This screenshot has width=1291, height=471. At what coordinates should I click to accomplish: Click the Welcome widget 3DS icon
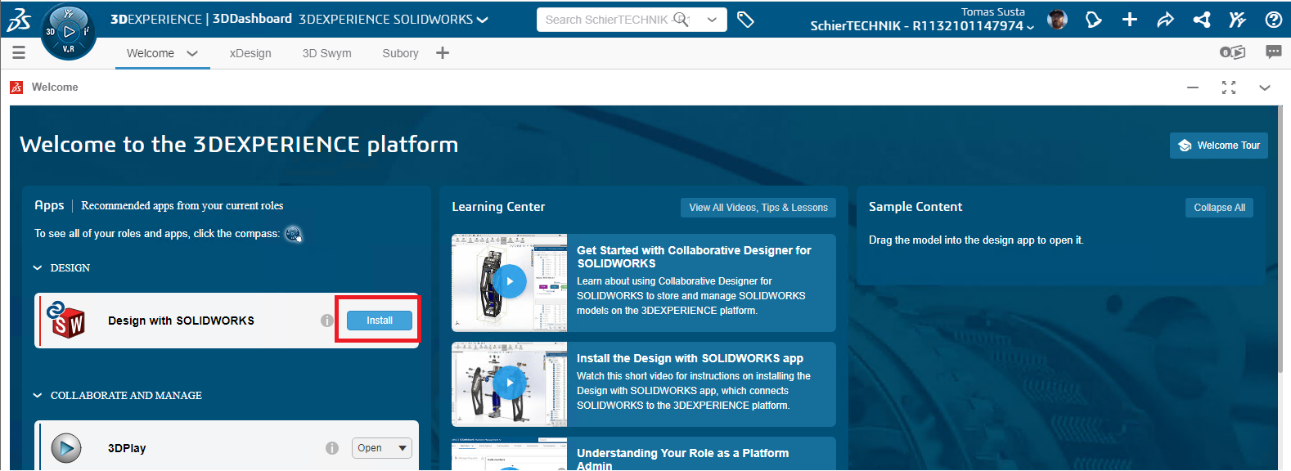16,87
